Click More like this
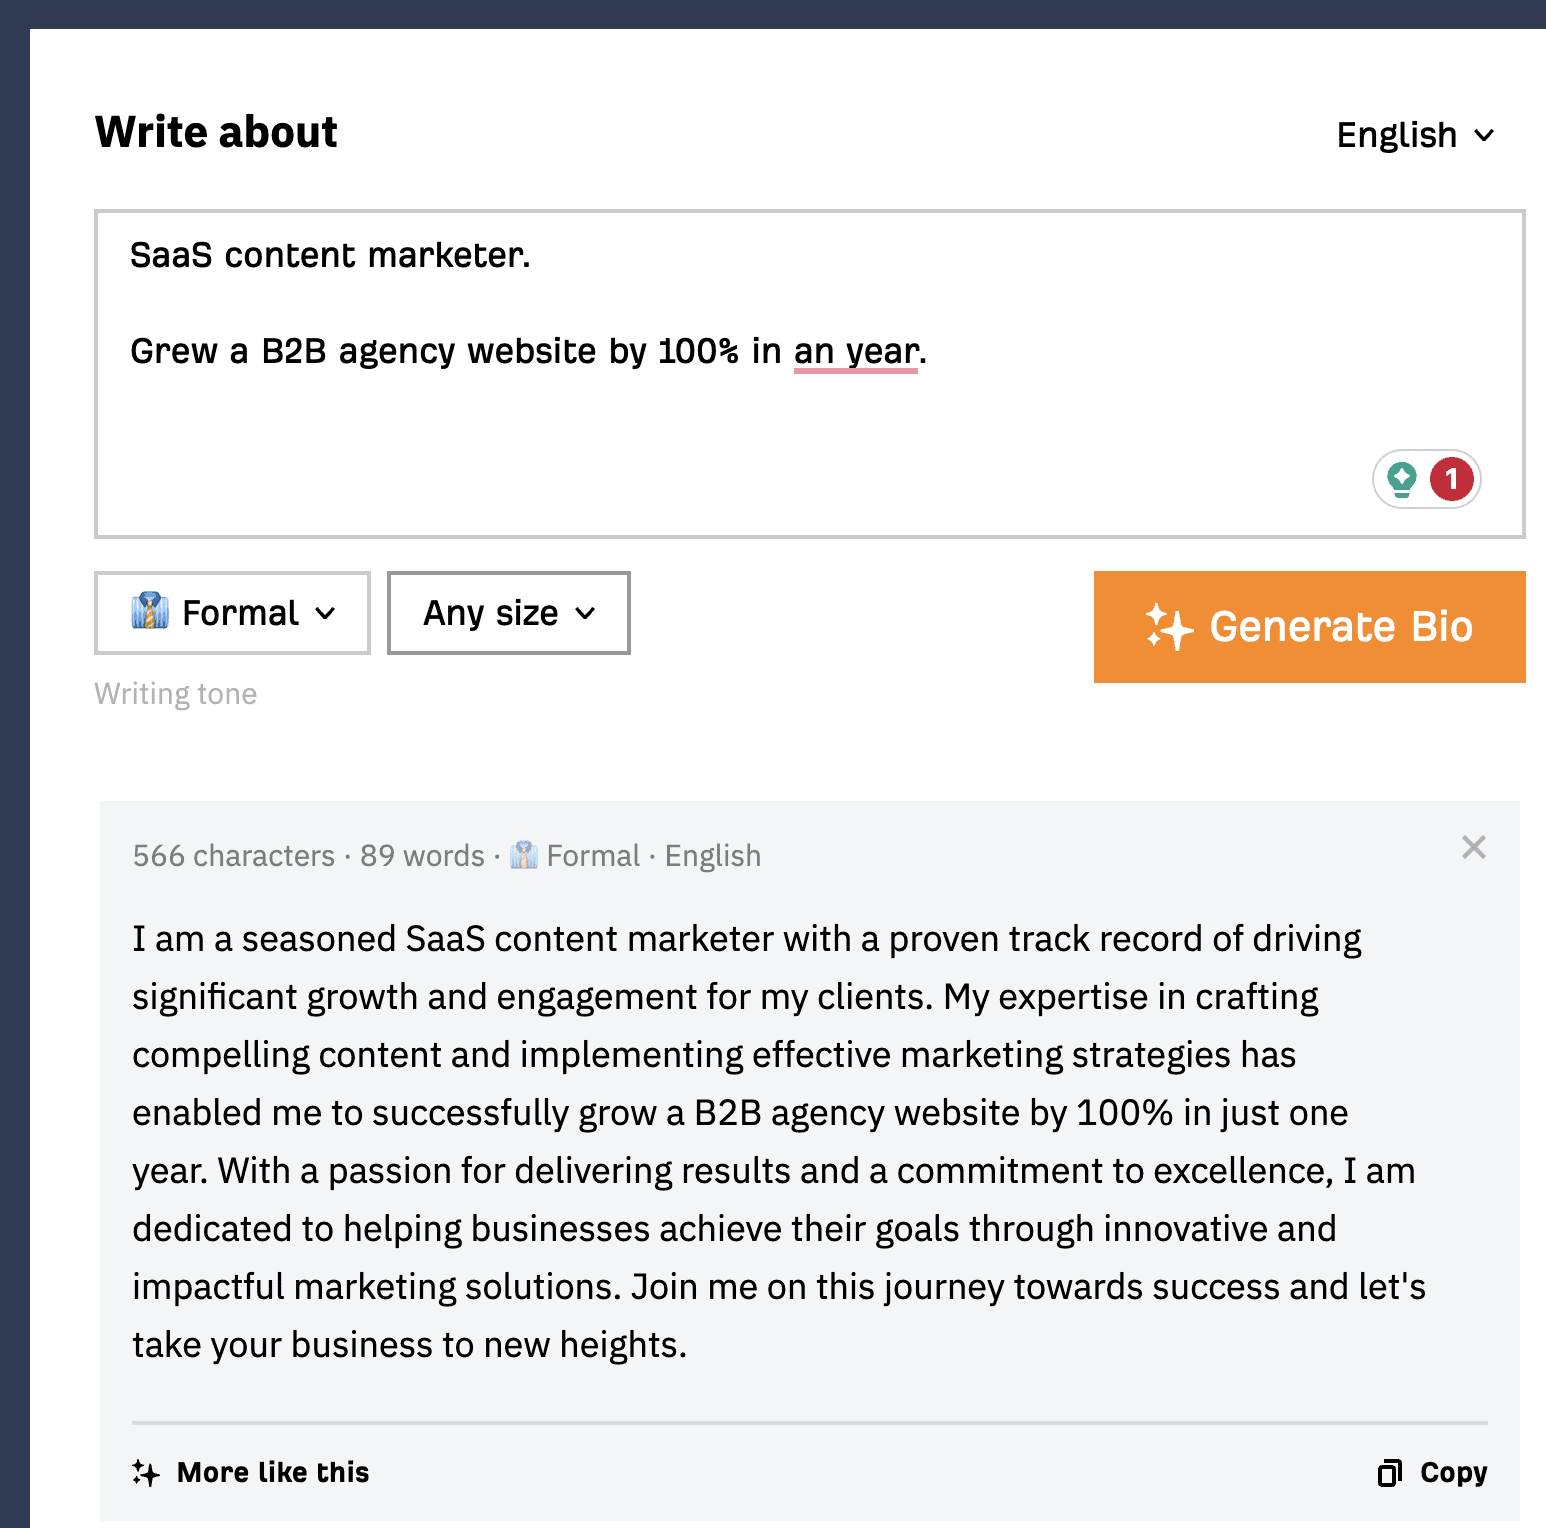Viewport: 1546px width, 1528px height. click(x=272, y=1472)
